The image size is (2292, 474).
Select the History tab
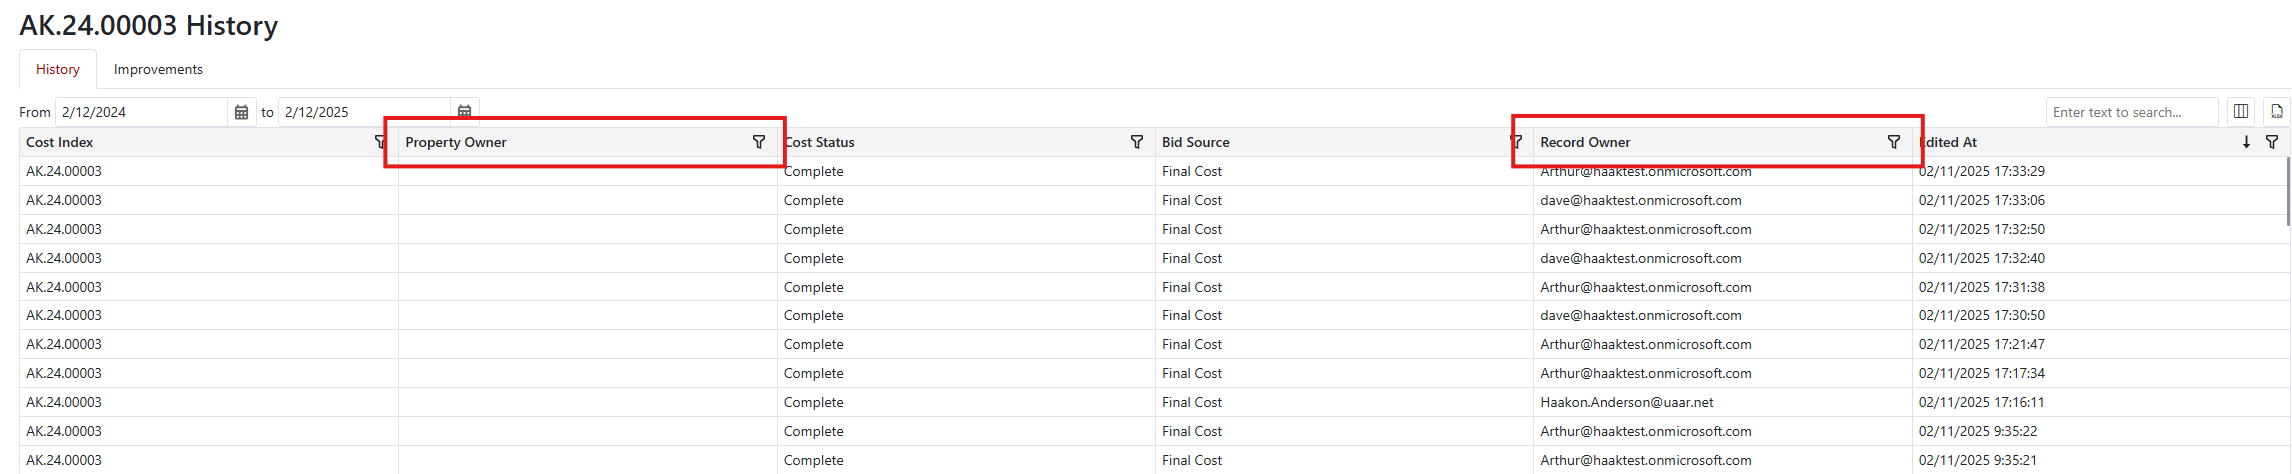coord(58,69)
